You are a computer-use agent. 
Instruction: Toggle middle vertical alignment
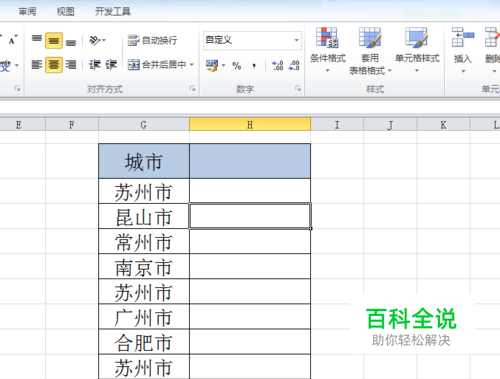click(54, 41)
